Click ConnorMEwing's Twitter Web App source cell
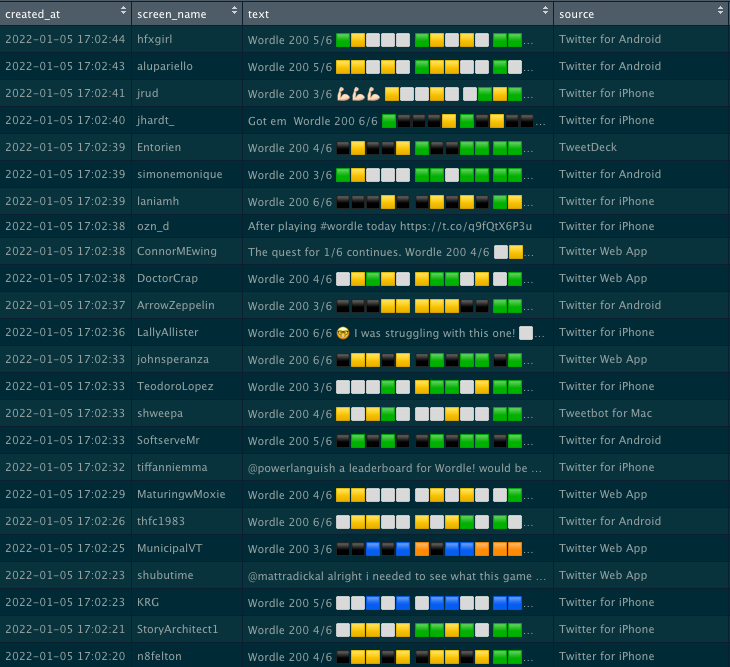Viewport: 730px width, 667px height. pyautogui.click(x=603, y=251)
